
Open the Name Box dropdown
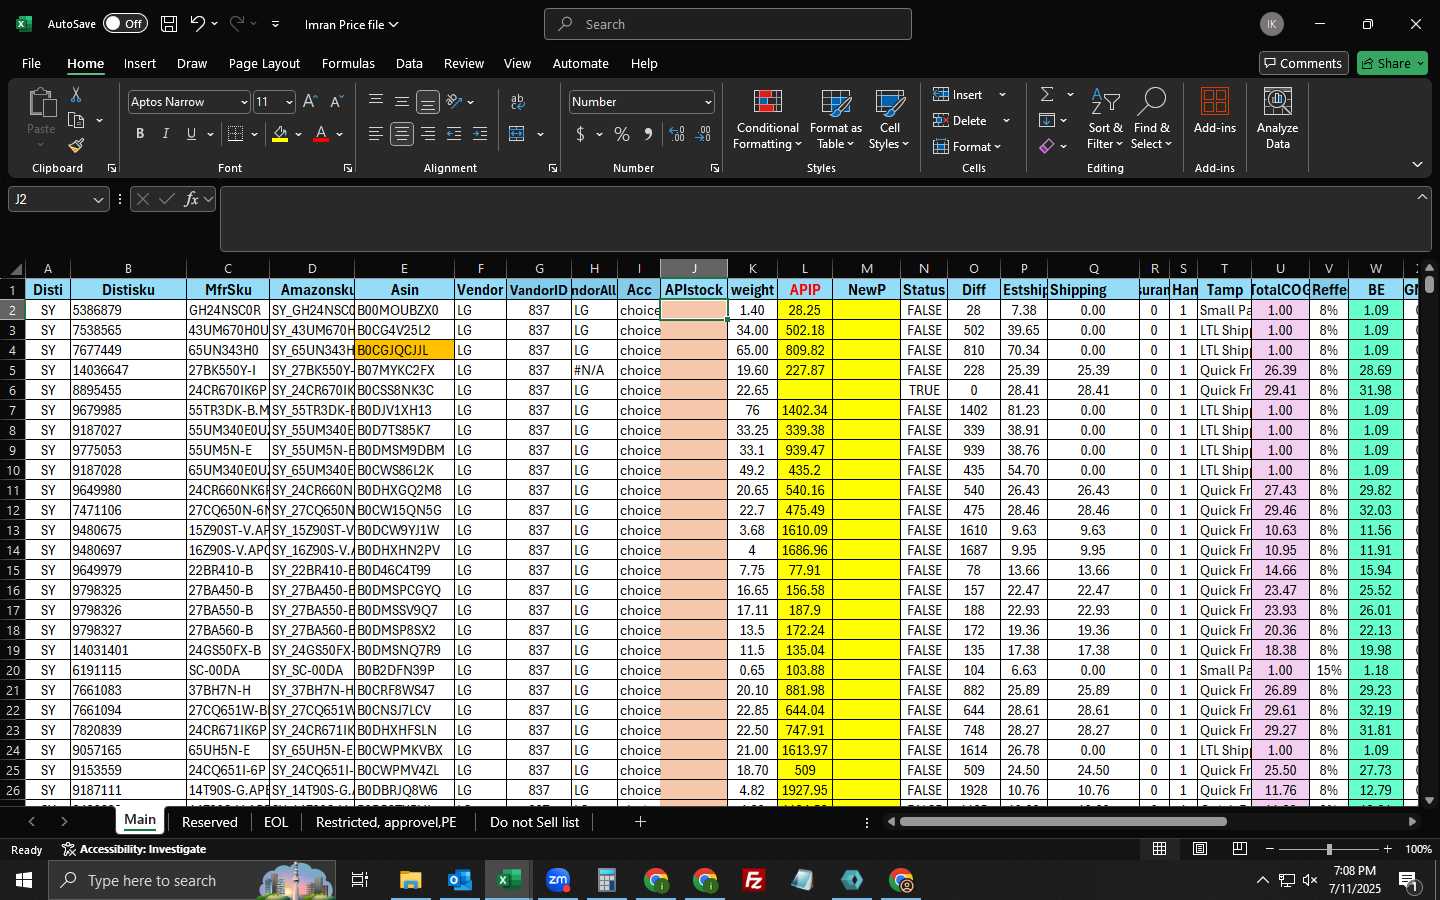[98, 200]
